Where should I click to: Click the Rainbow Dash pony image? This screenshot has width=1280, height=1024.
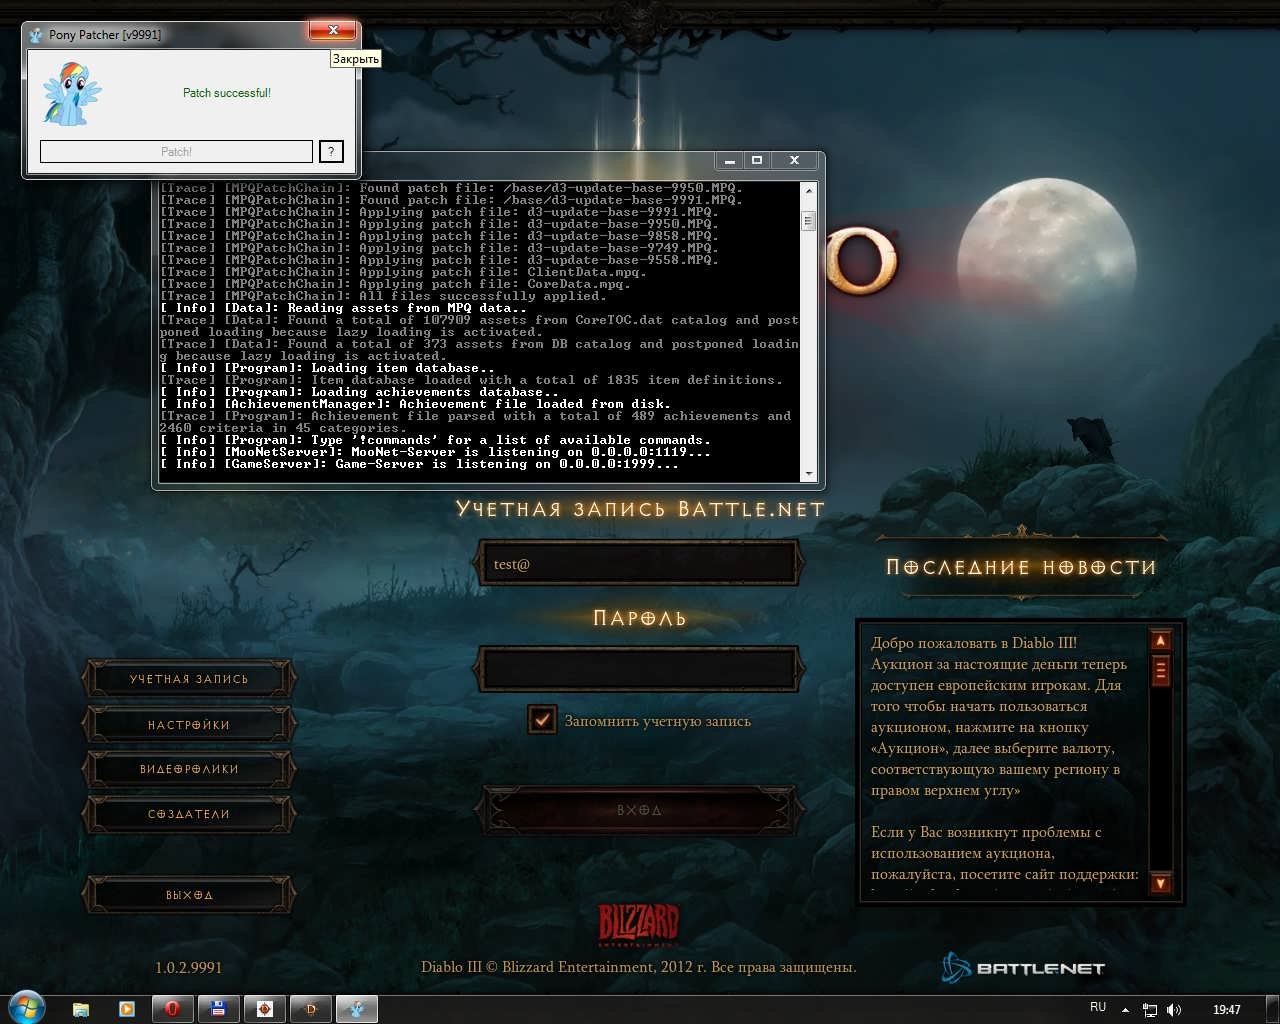72,95
